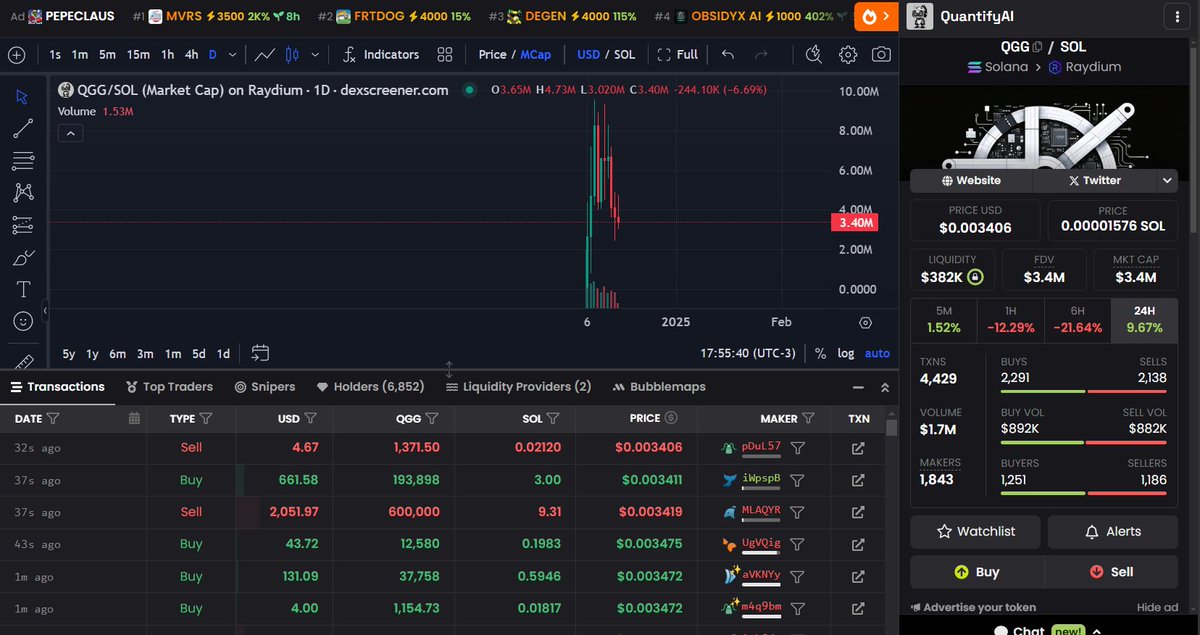Open the go-to-date calendar icon
The width and height of the screenshot is (1200, 635).
click(260, 352)
